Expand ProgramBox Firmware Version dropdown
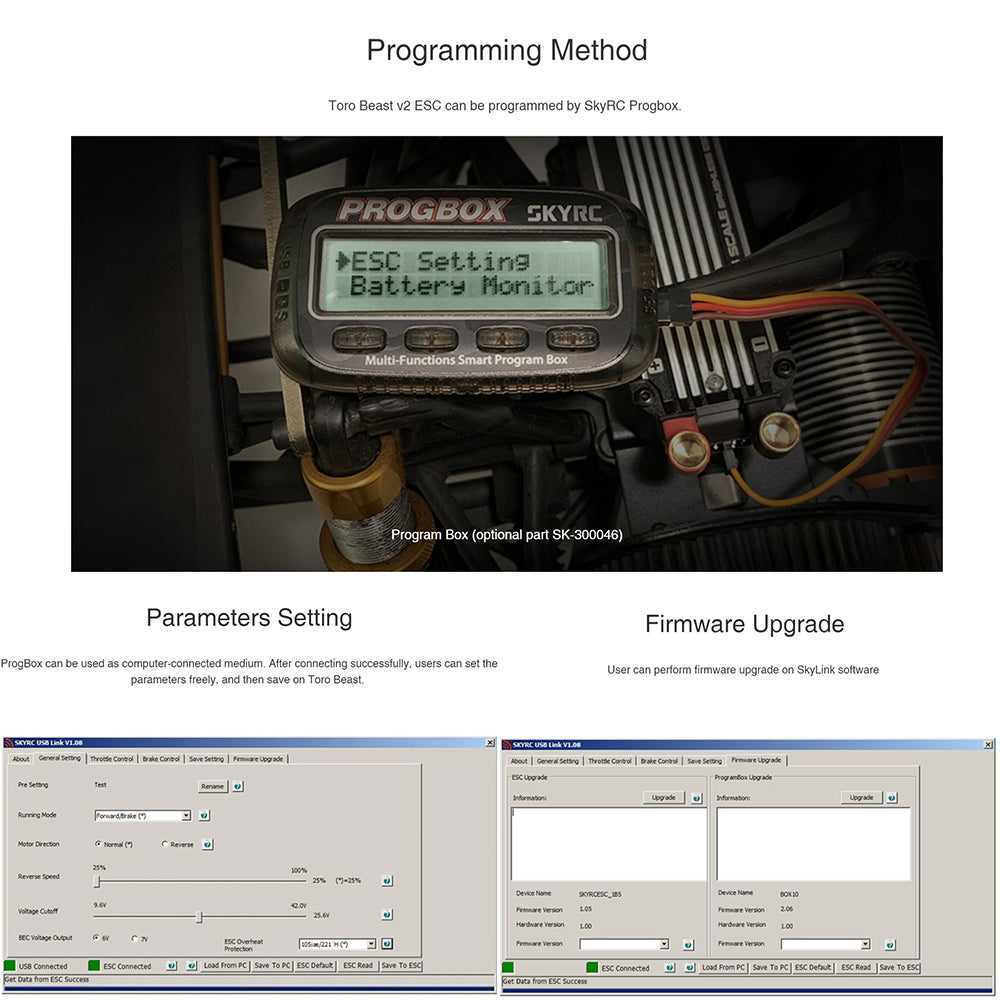This screenshot has width=1000, height=1000. 864,944
